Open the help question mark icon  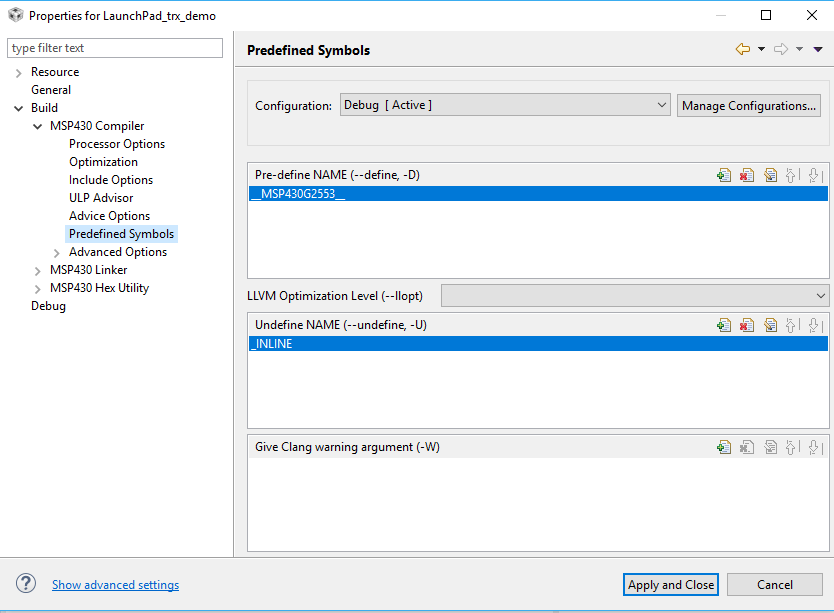pyautogui.click(x=26, y=584)
